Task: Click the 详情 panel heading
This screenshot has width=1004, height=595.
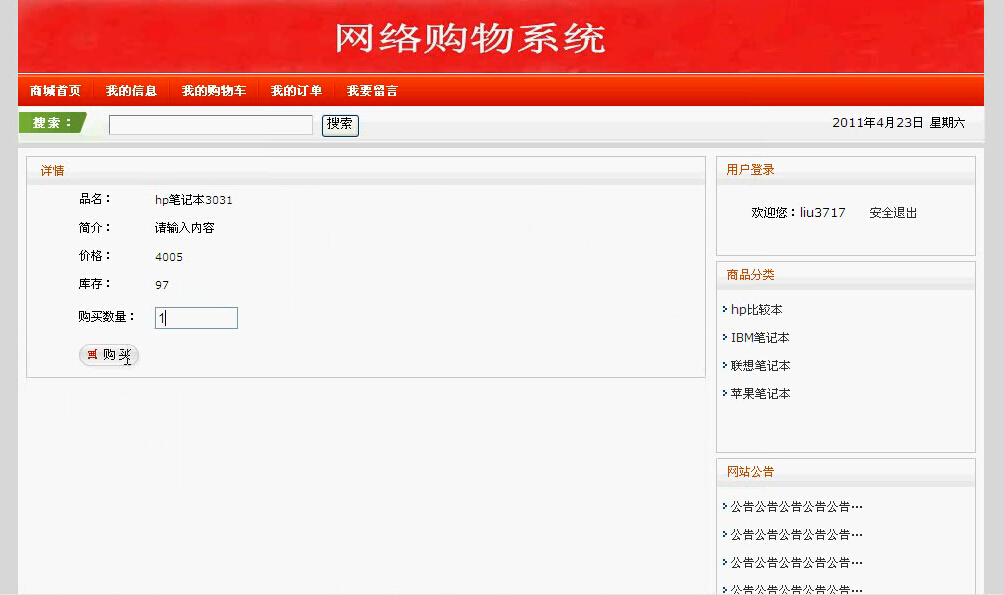Action: pos(53,170)
